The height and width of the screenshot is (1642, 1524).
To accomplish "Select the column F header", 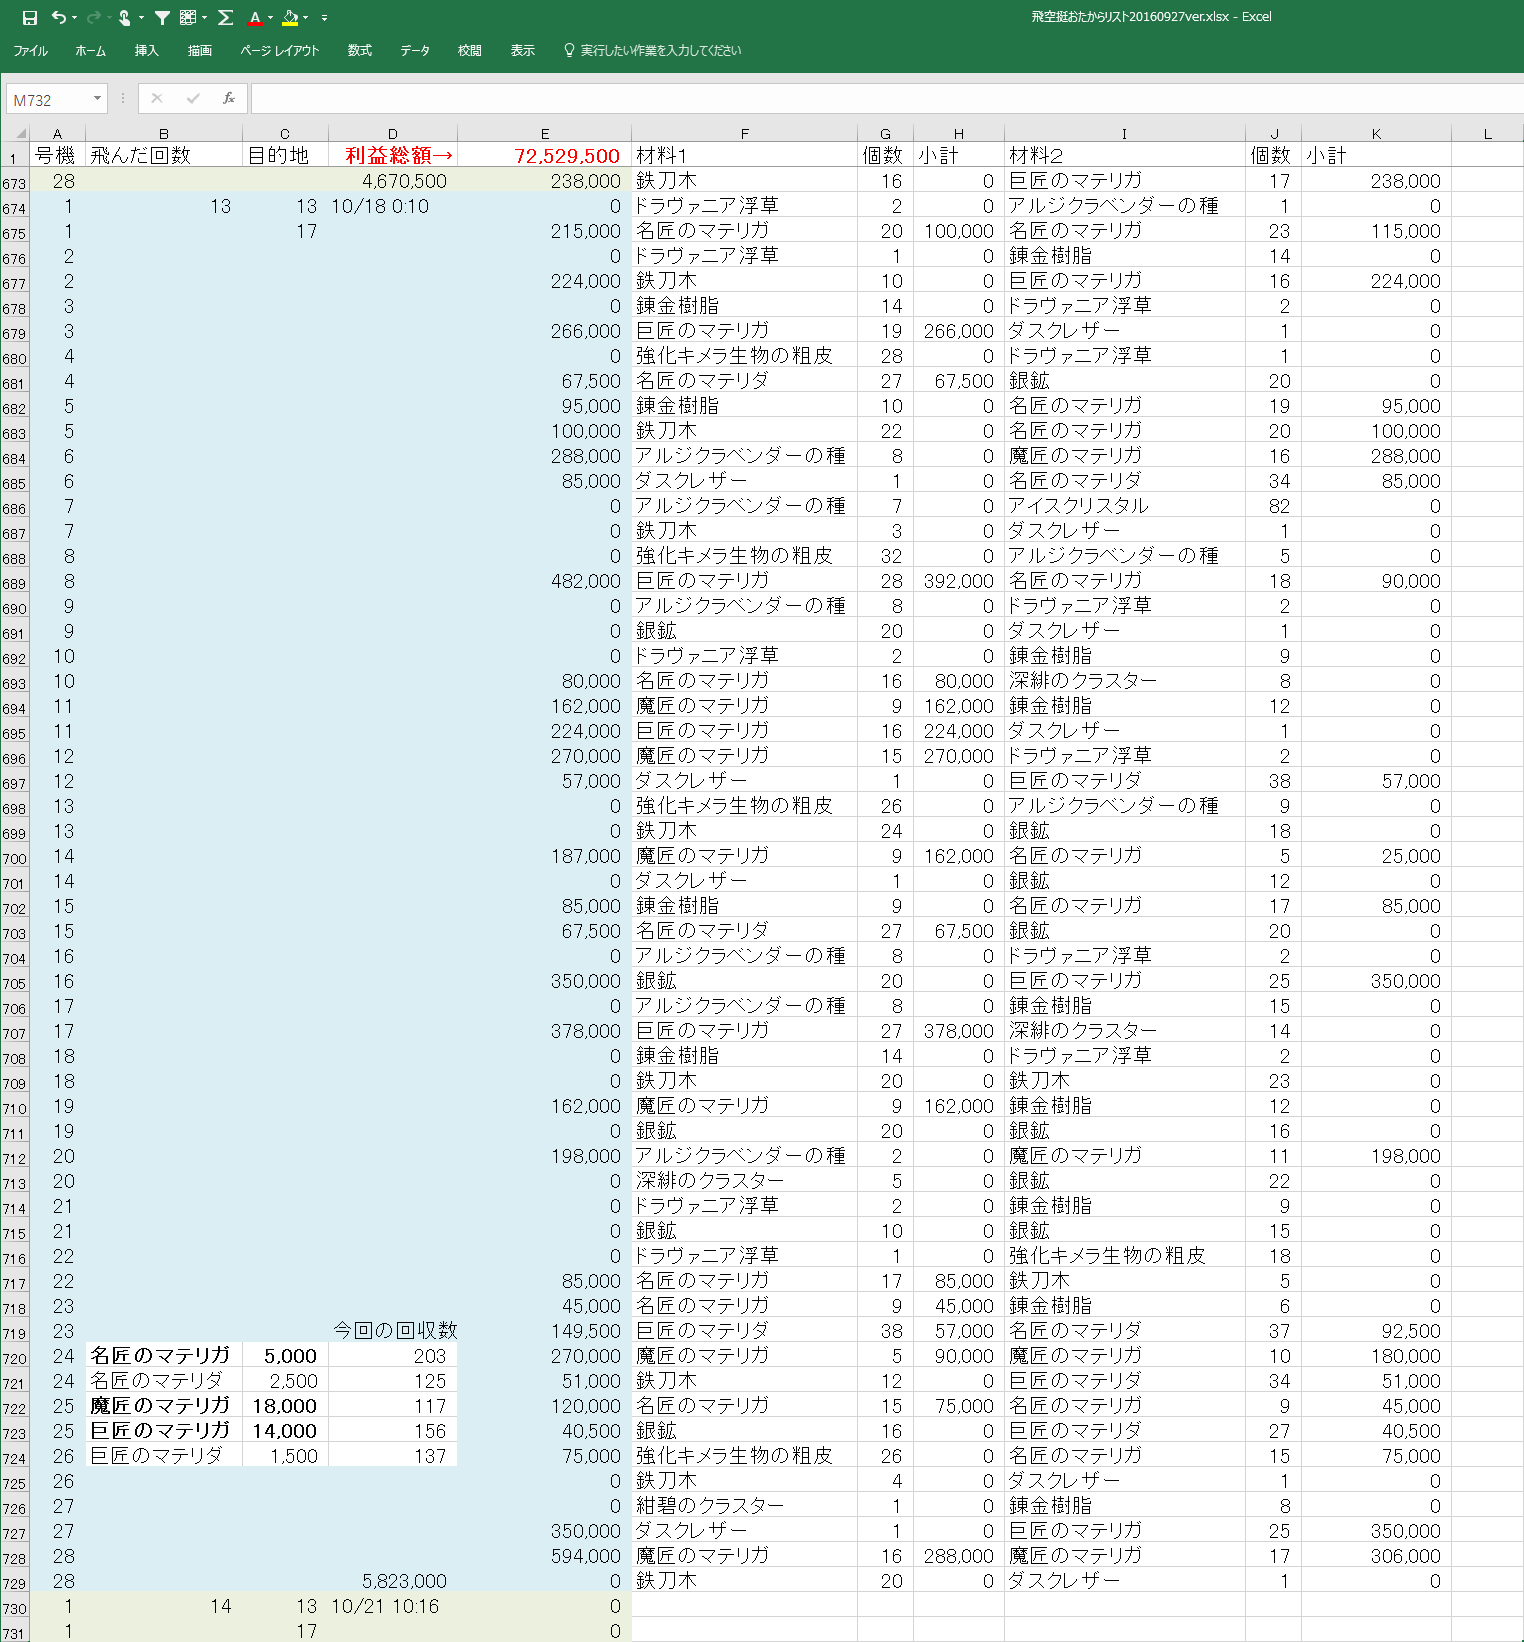I will tap(744, 134).
